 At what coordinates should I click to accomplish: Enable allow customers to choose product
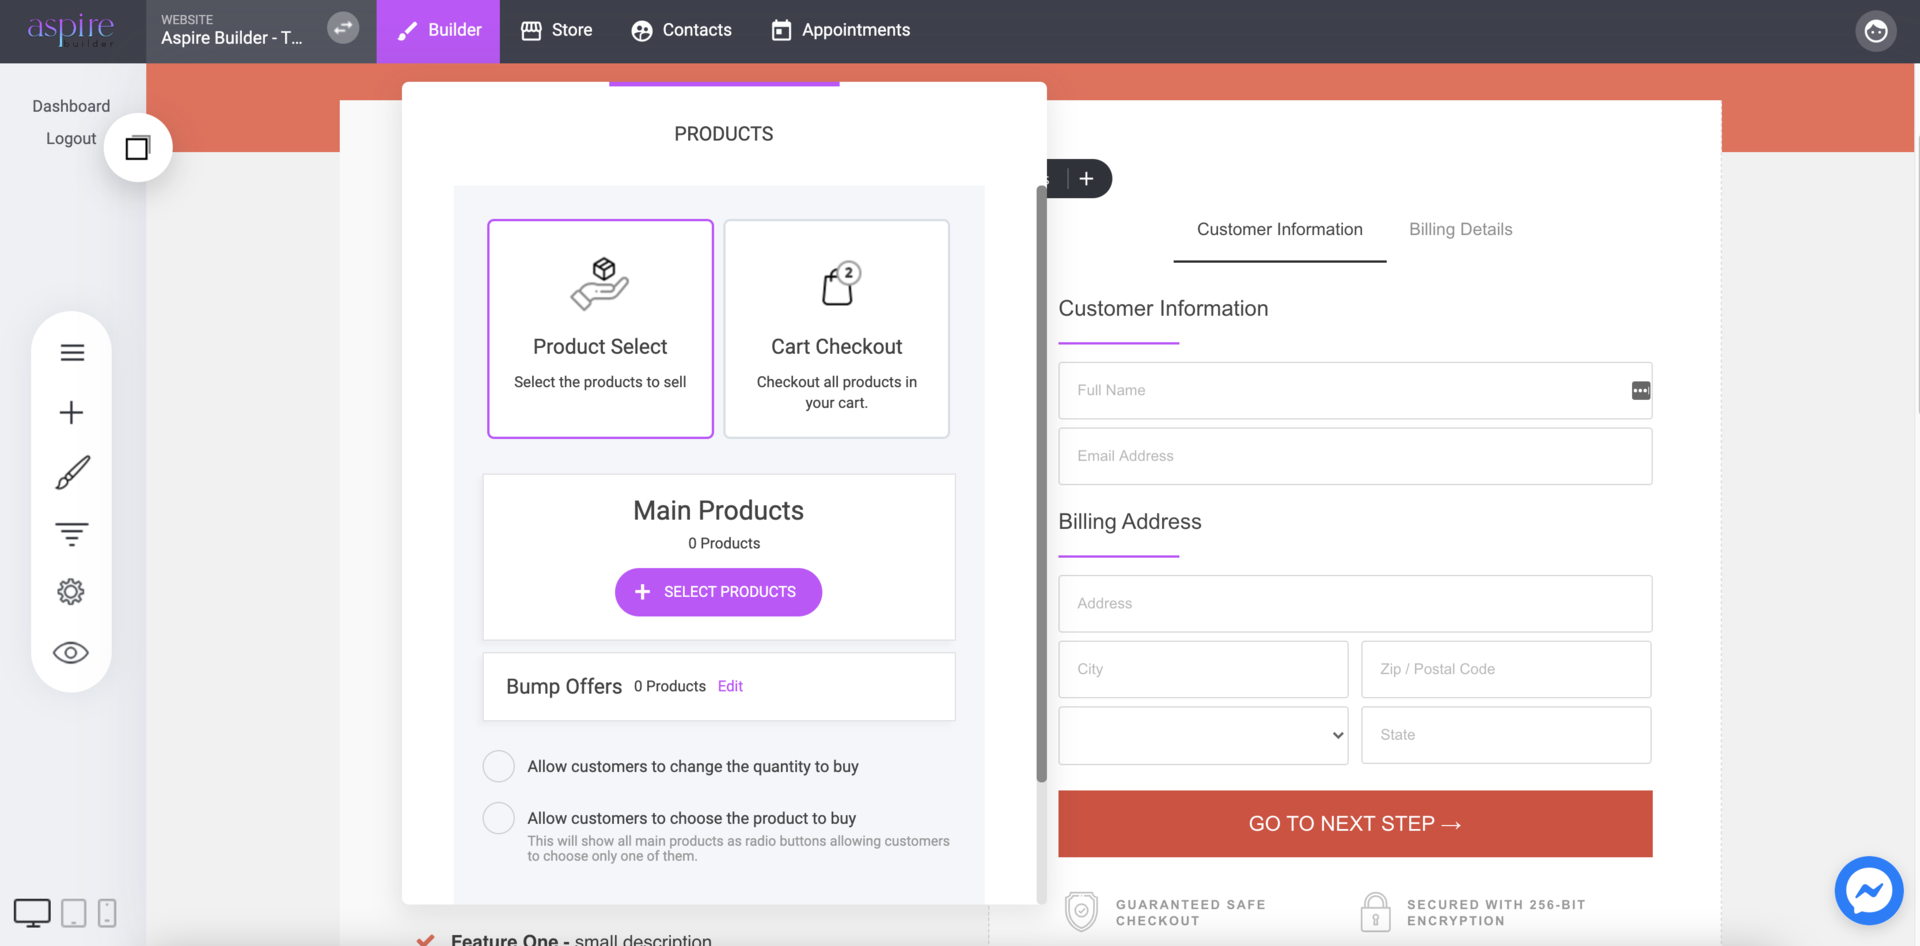coord(499,818)
